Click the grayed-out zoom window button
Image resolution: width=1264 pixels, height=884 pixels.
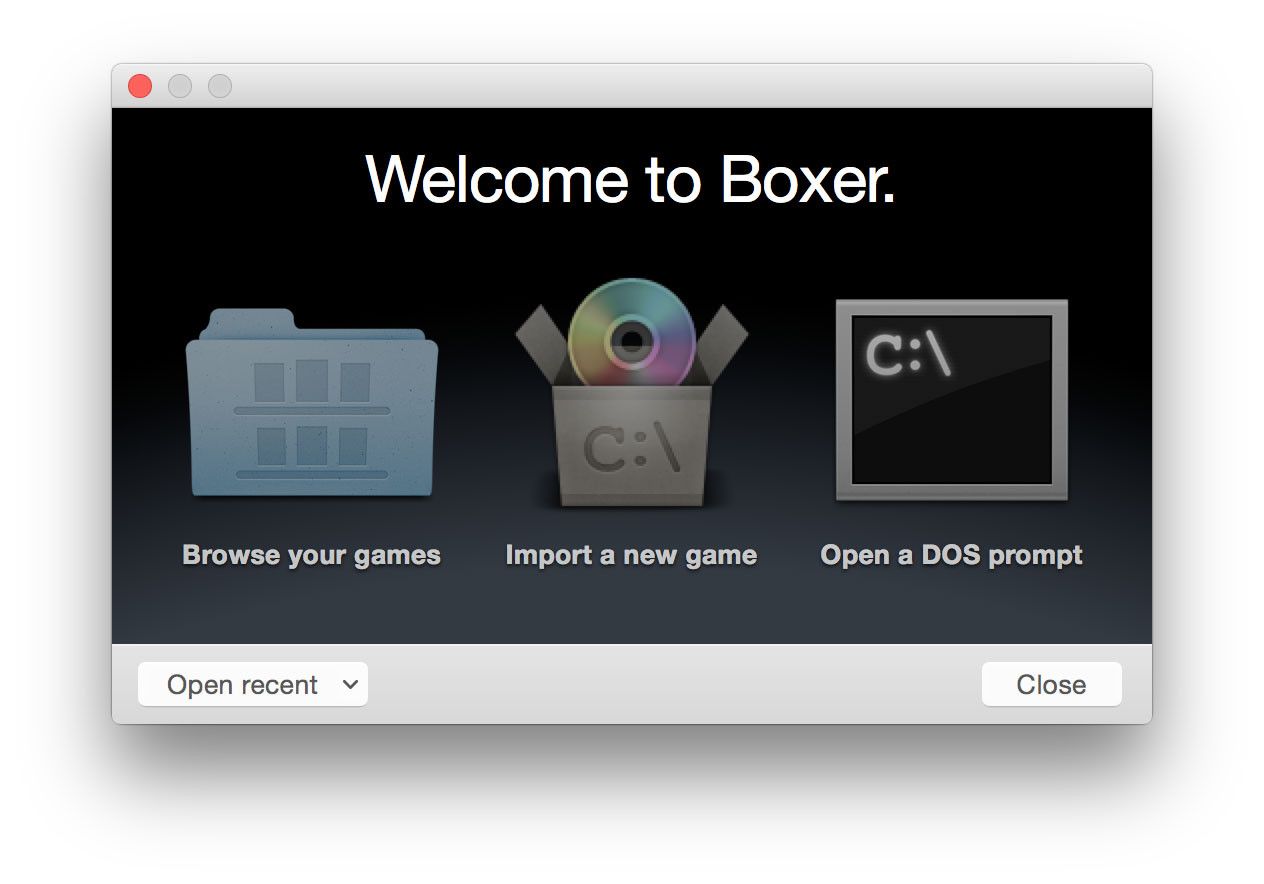coord(220,87)
